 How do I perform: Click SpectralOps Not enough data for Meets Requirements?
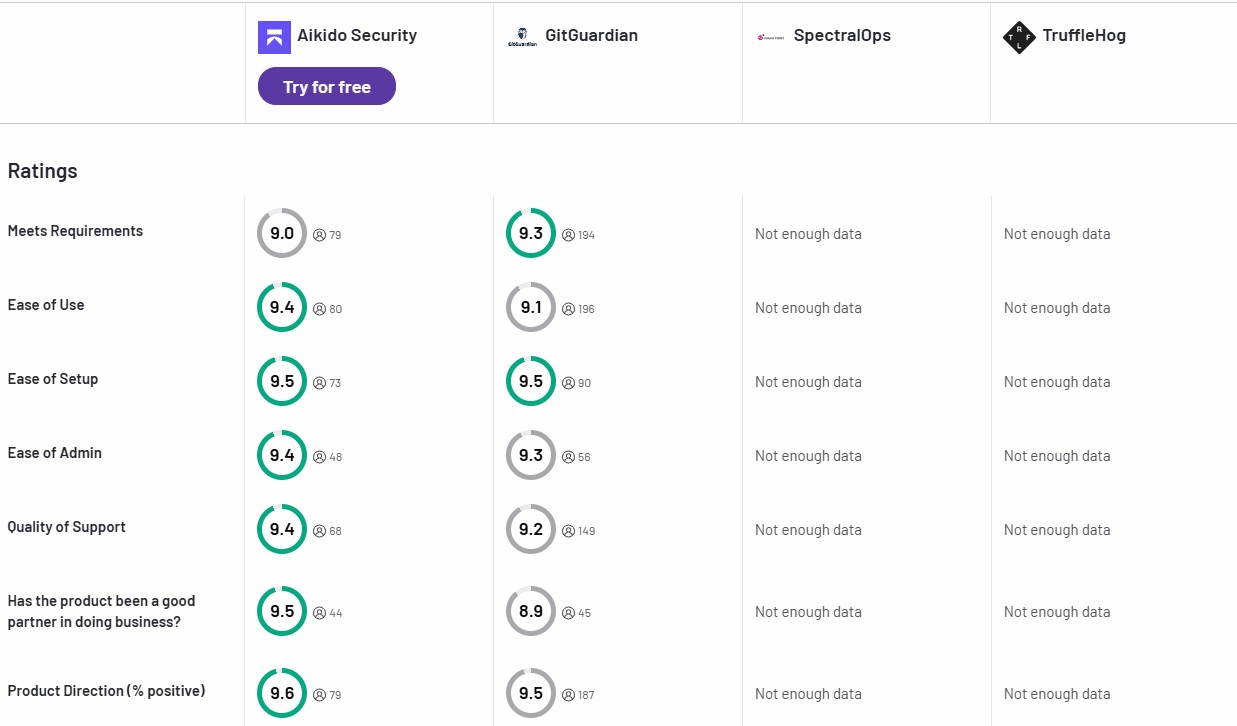point(808,234)
